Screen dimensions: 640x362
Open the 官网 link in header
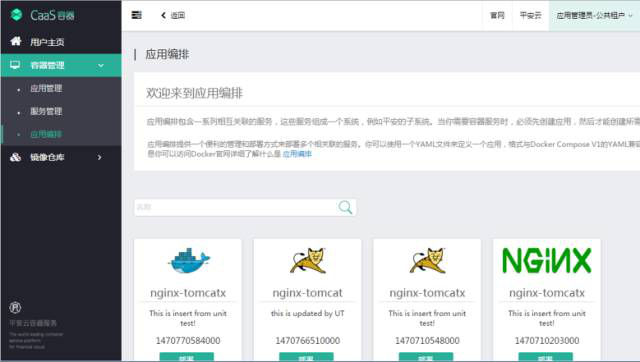point(497,16)
